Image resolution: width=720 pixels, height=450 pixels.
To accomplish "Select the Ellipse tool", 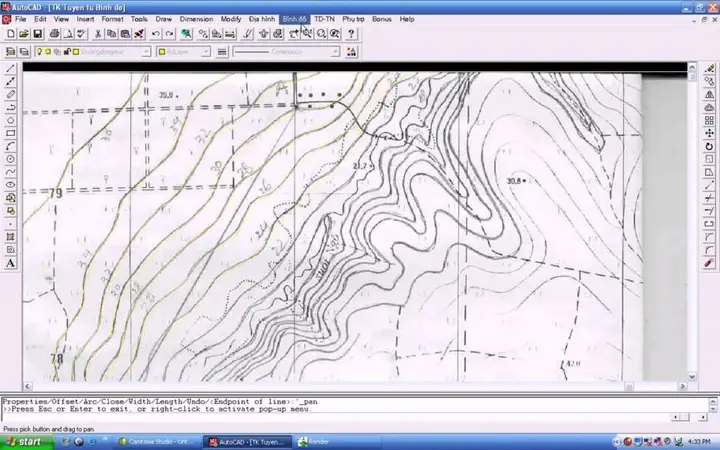I will click(10, 185).
